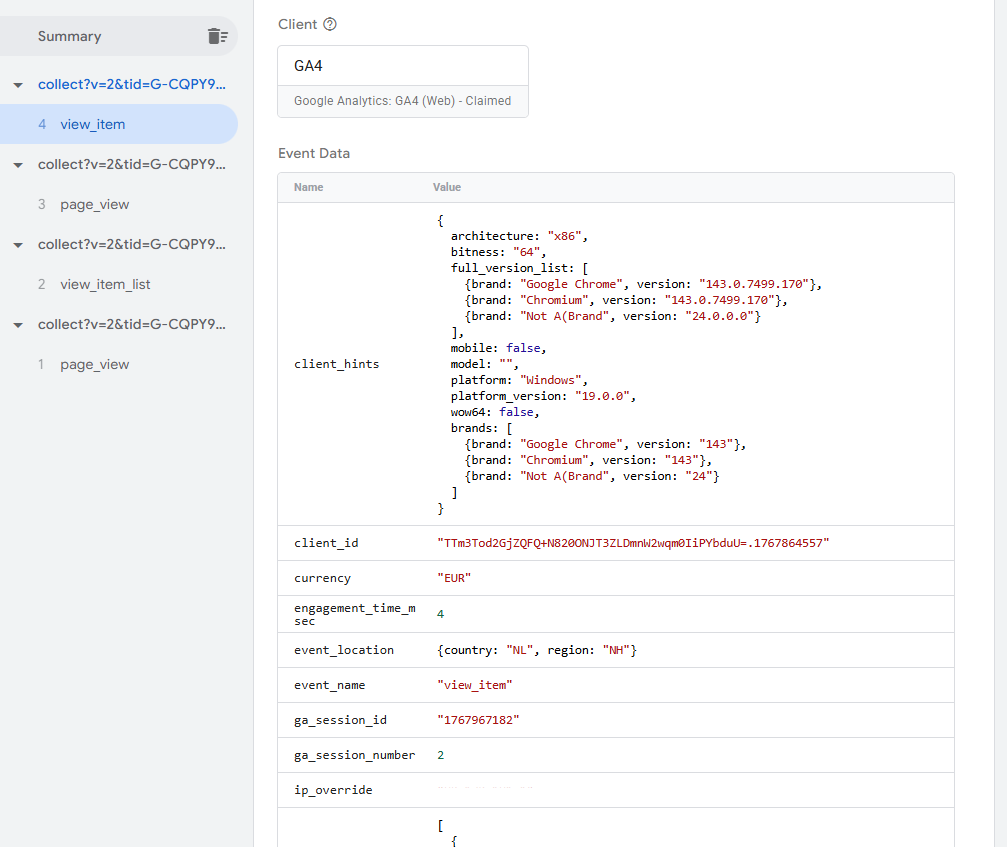This screenshot has width=1007, height=847.
Task: Open the collect request link above view_item_list
Action: point(132,244)
